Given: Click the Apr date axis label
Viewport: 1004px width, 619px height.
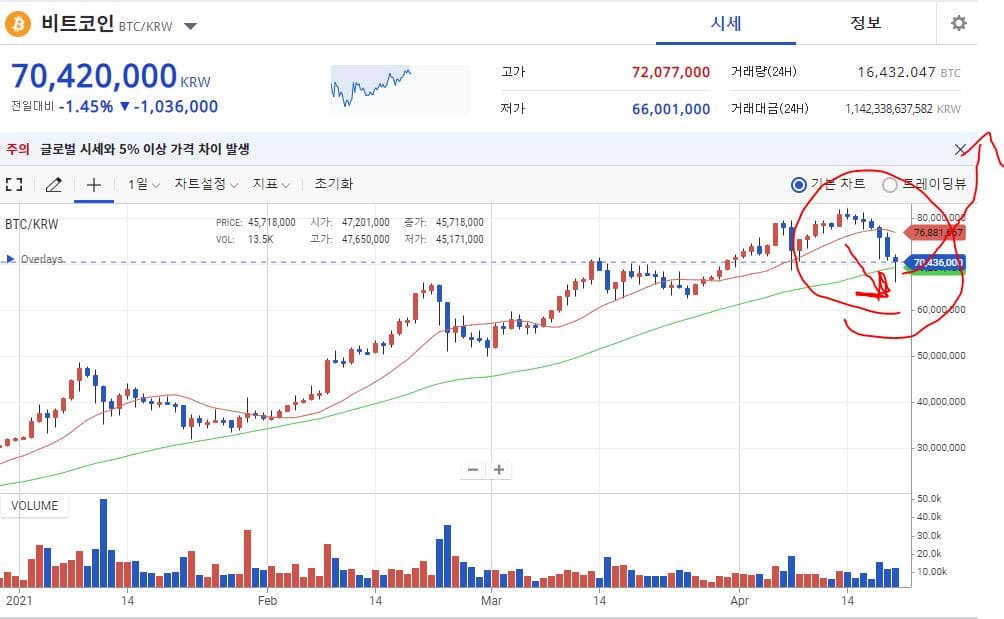Looking at the screenshot, I should pos(740,600).
